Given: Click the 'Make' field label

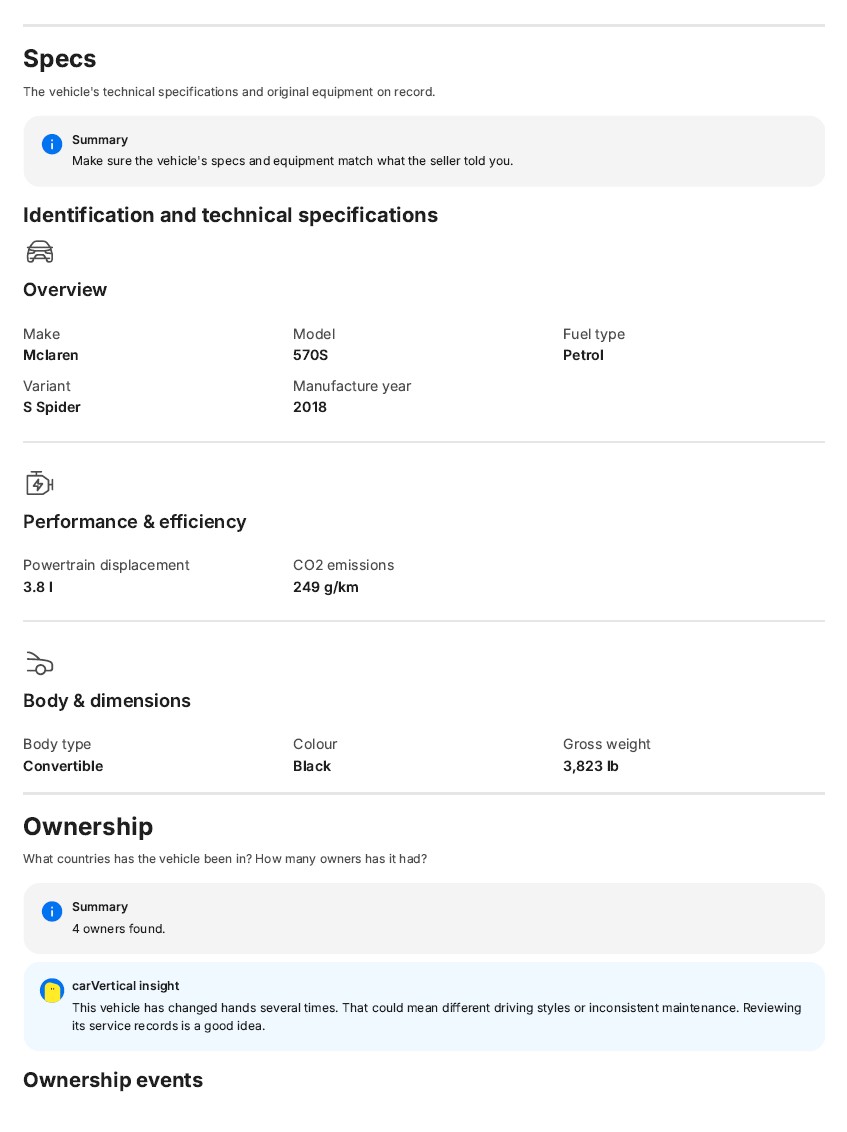Looking at the screenshot, I should pyautogui.click(x=41, y=334).
